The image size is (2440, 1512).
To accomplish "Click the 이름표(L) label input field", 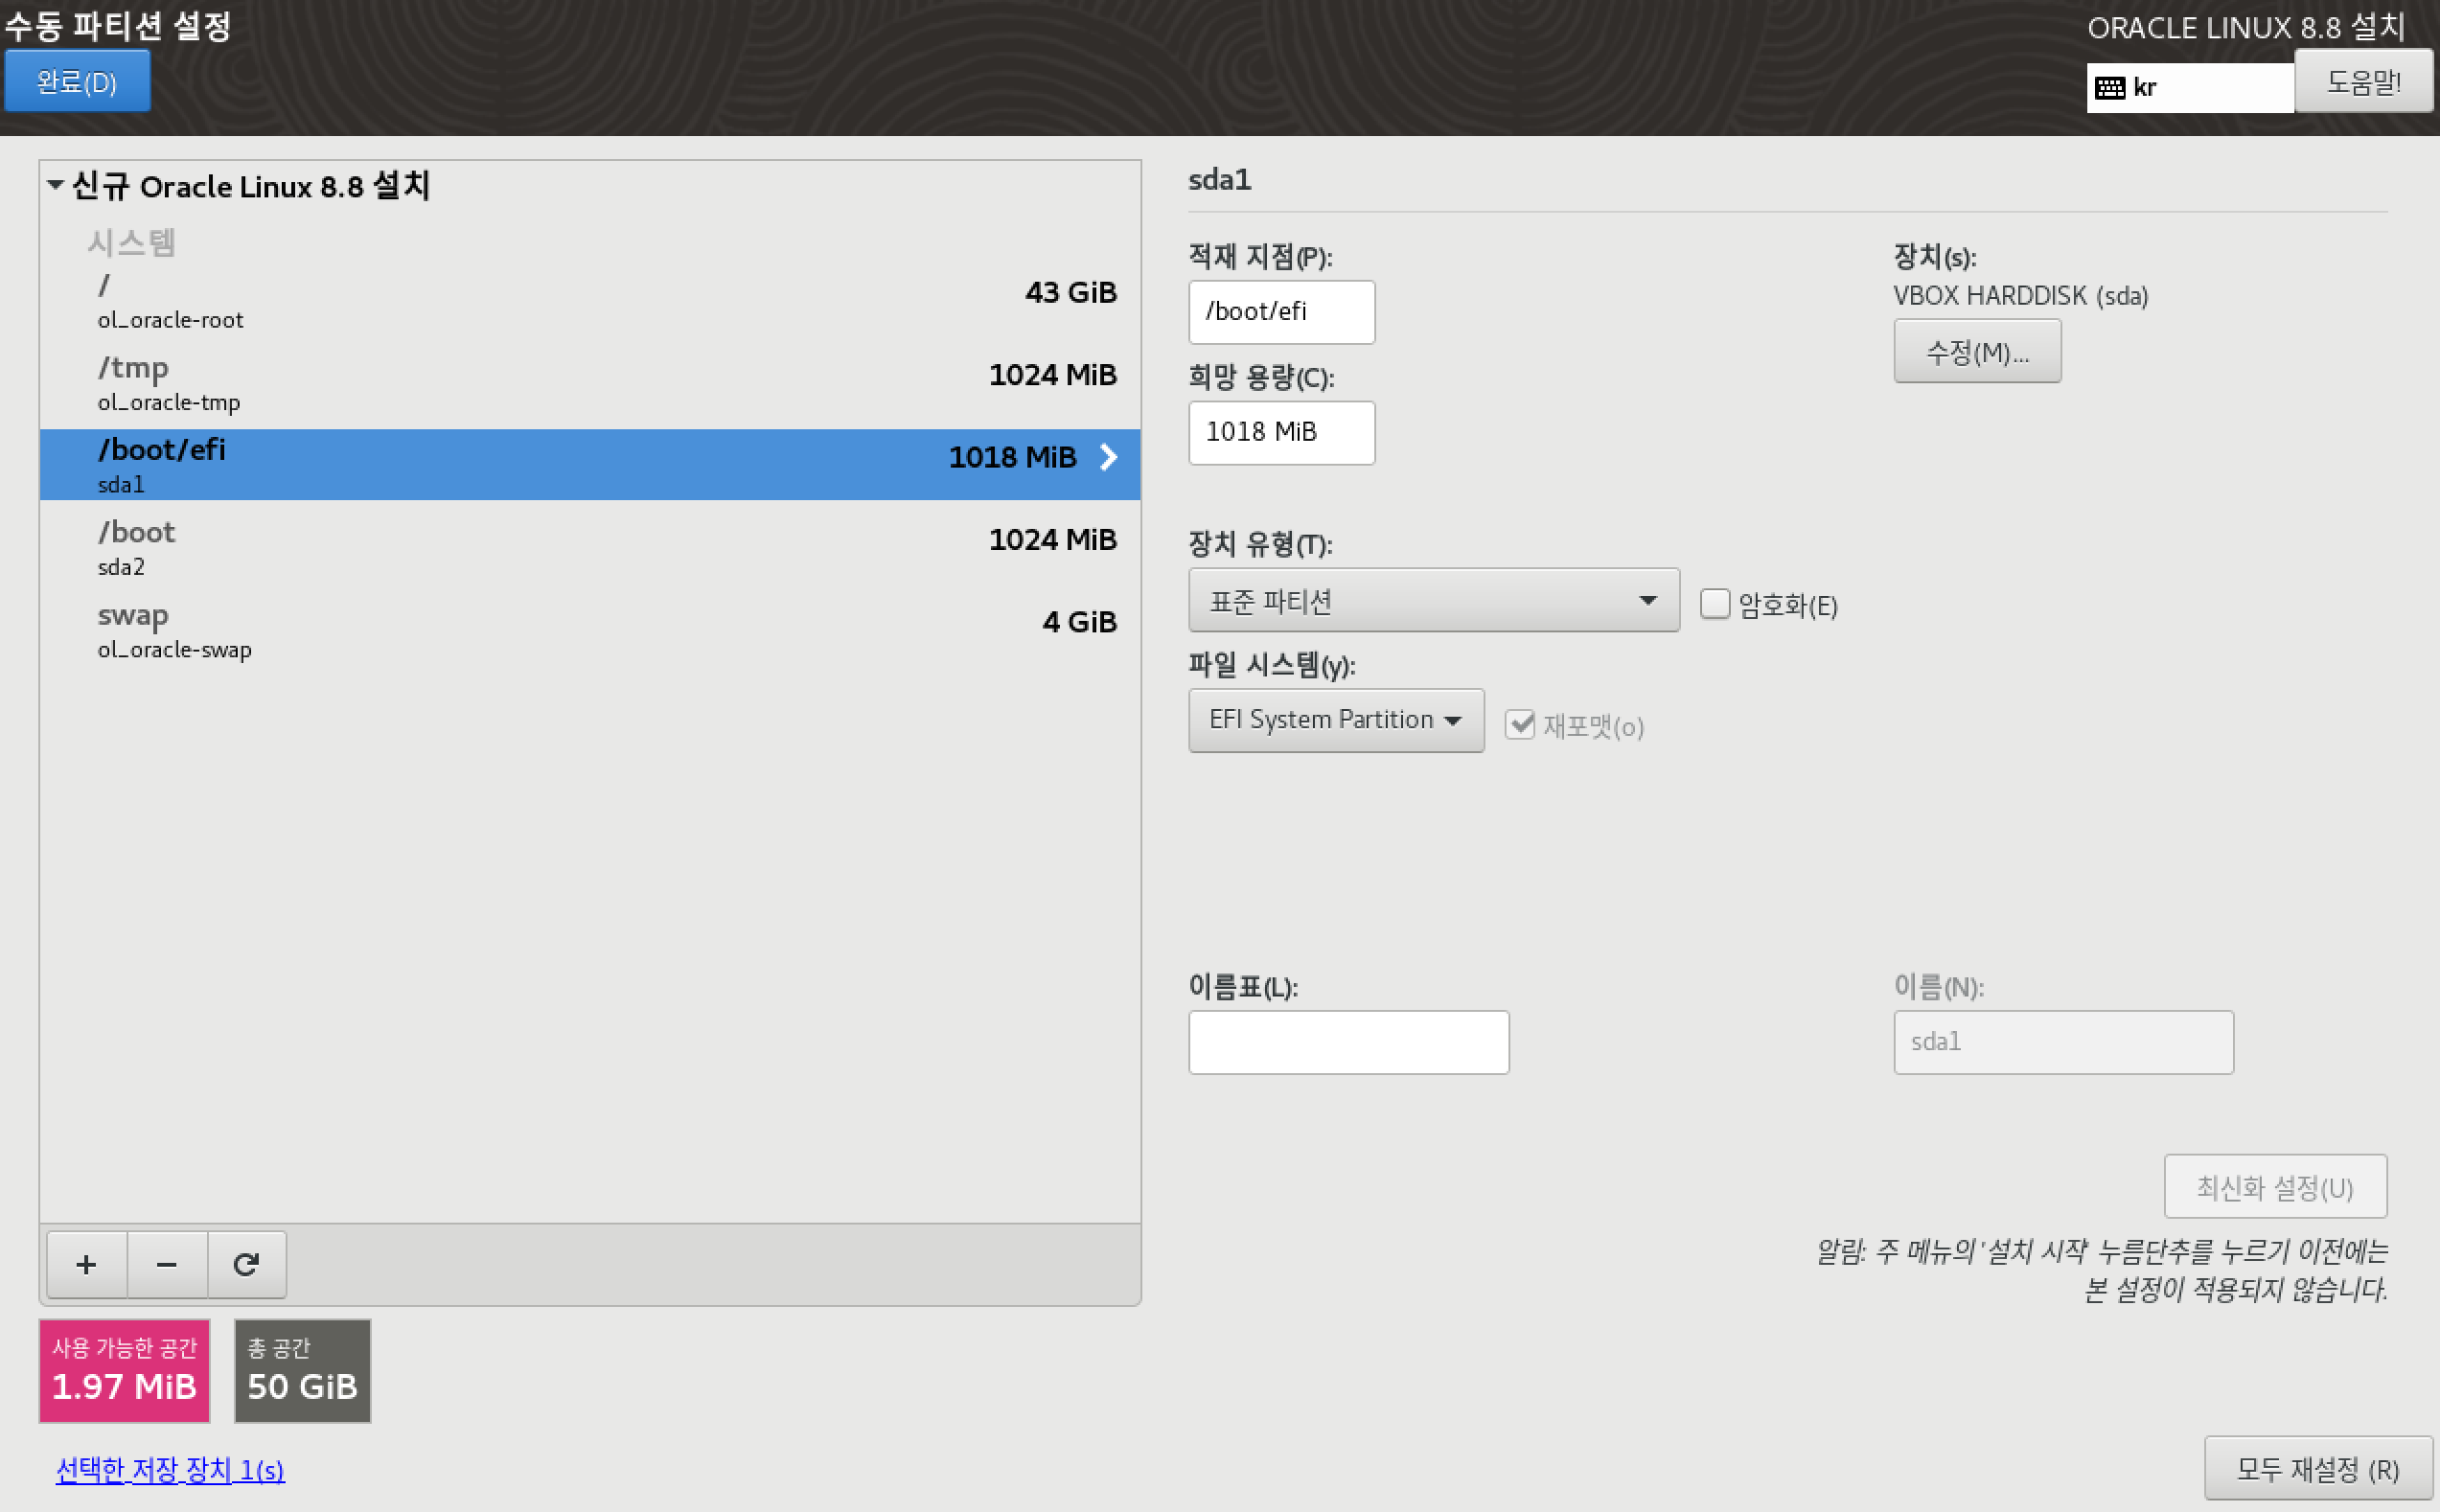I will (1347, 1042).
